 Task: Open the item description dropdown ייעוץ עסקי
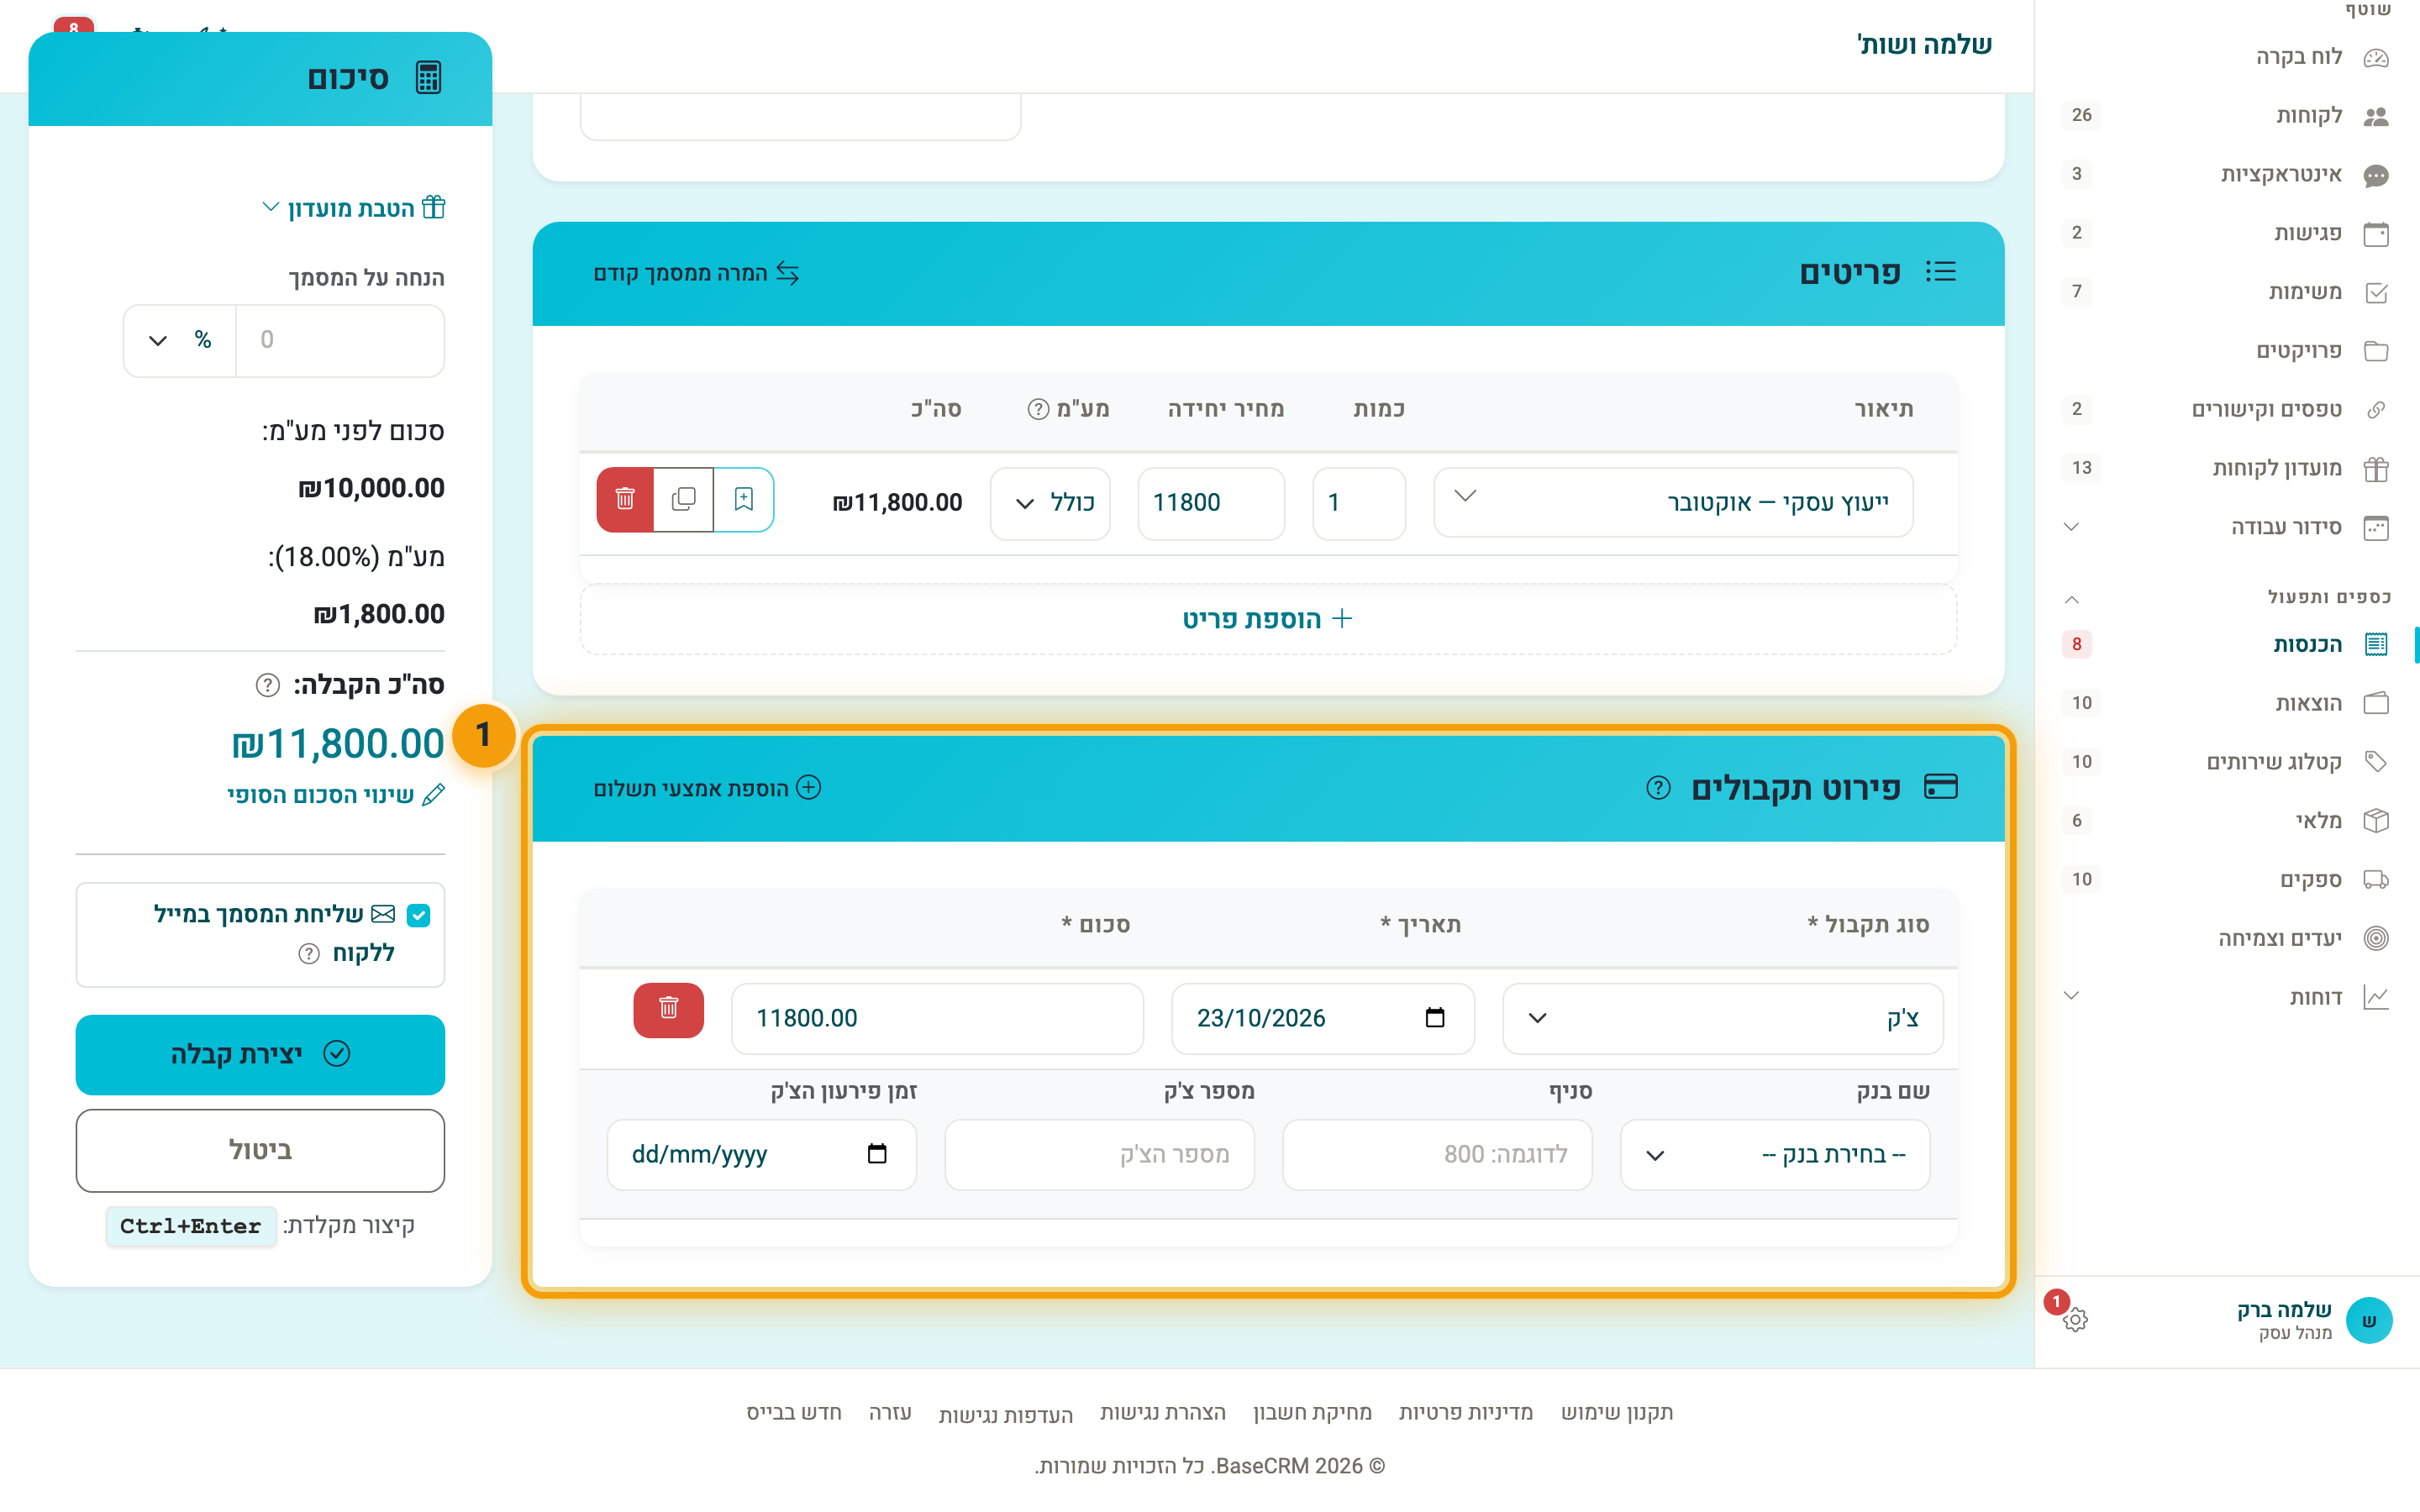coord(1673,502)
